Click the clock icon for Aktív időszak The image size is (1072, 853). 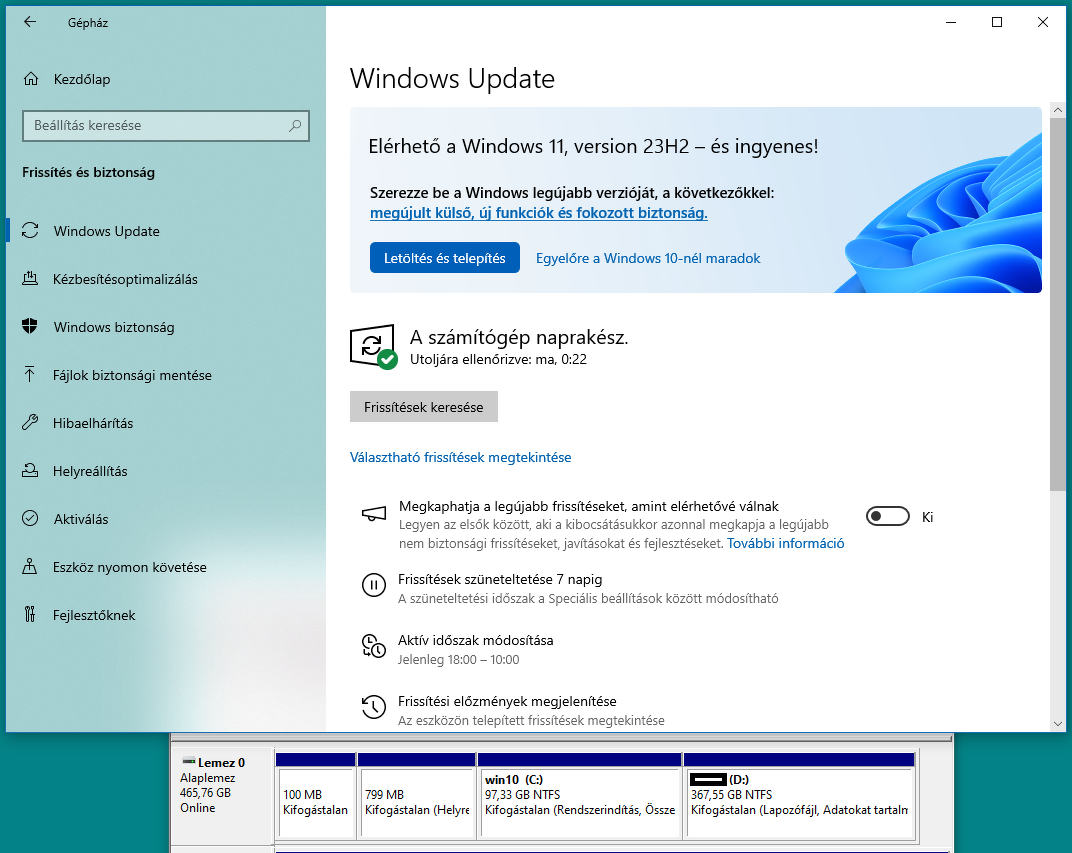374,646
